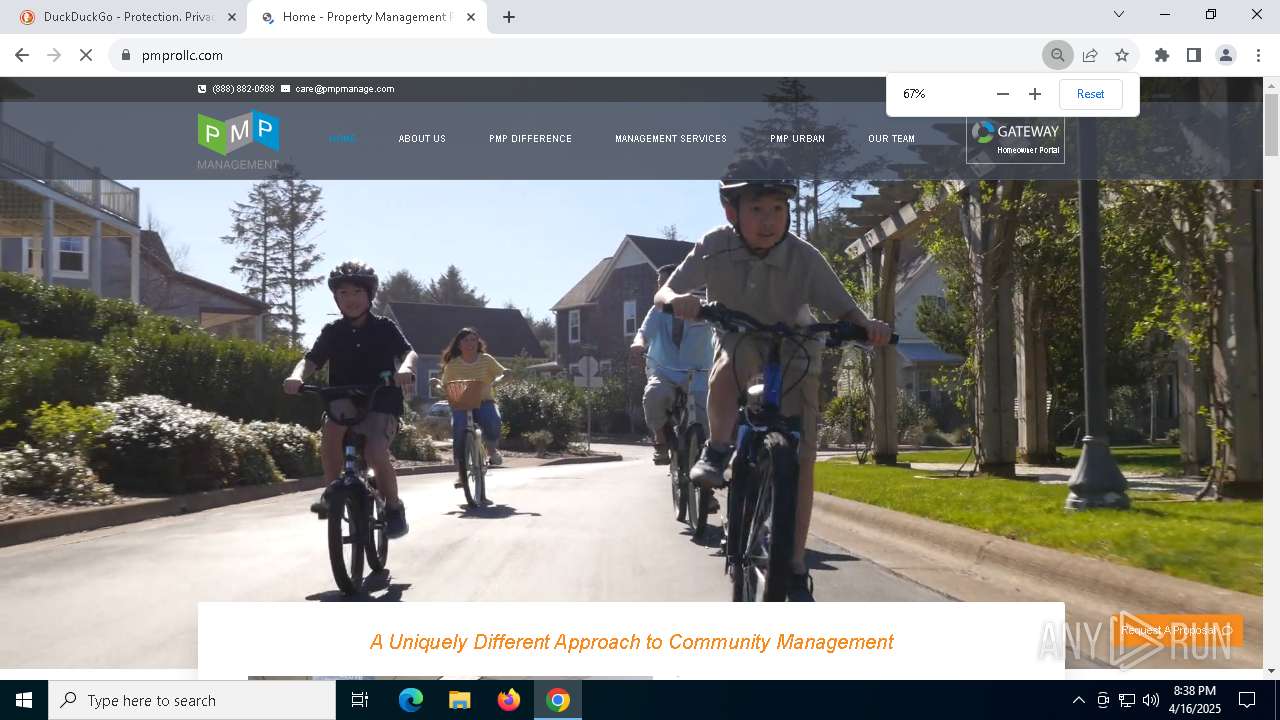Screen dimensions: 1280x720
Task: Decrease zoom with the minus button
Action: pos(1003,94)
